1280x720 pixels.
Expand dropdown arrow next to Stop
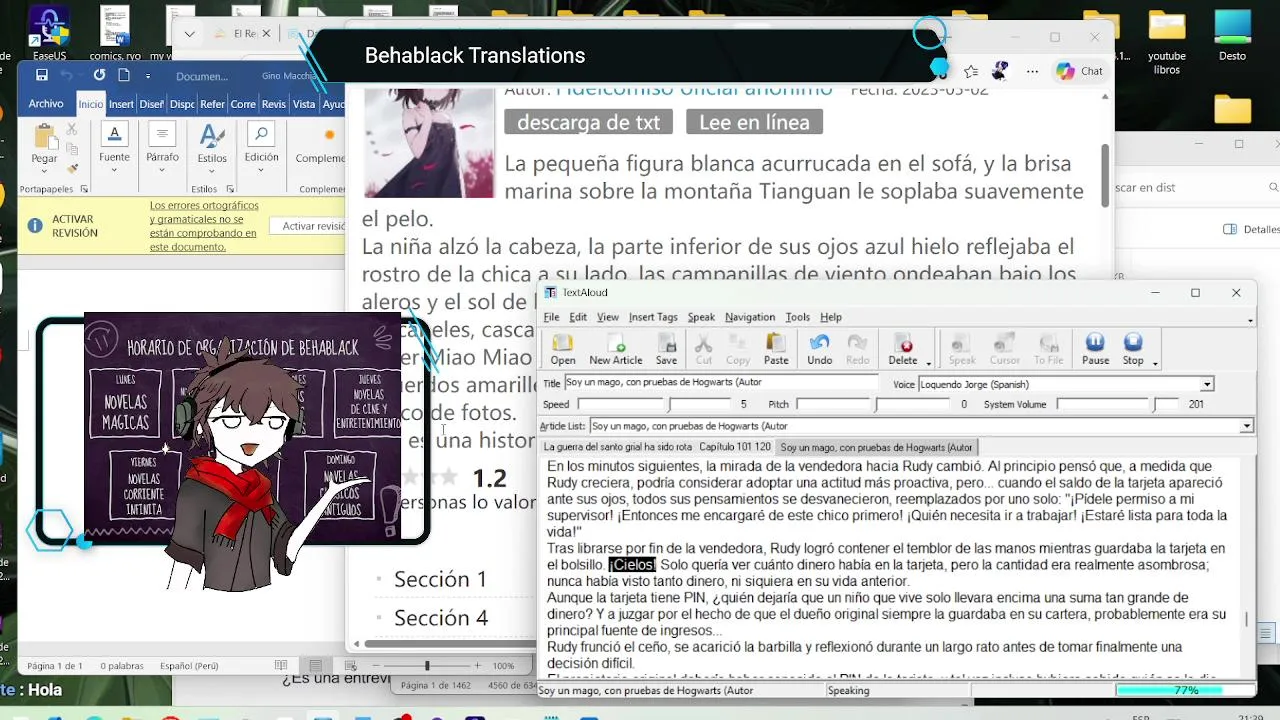pos(1155,363)
